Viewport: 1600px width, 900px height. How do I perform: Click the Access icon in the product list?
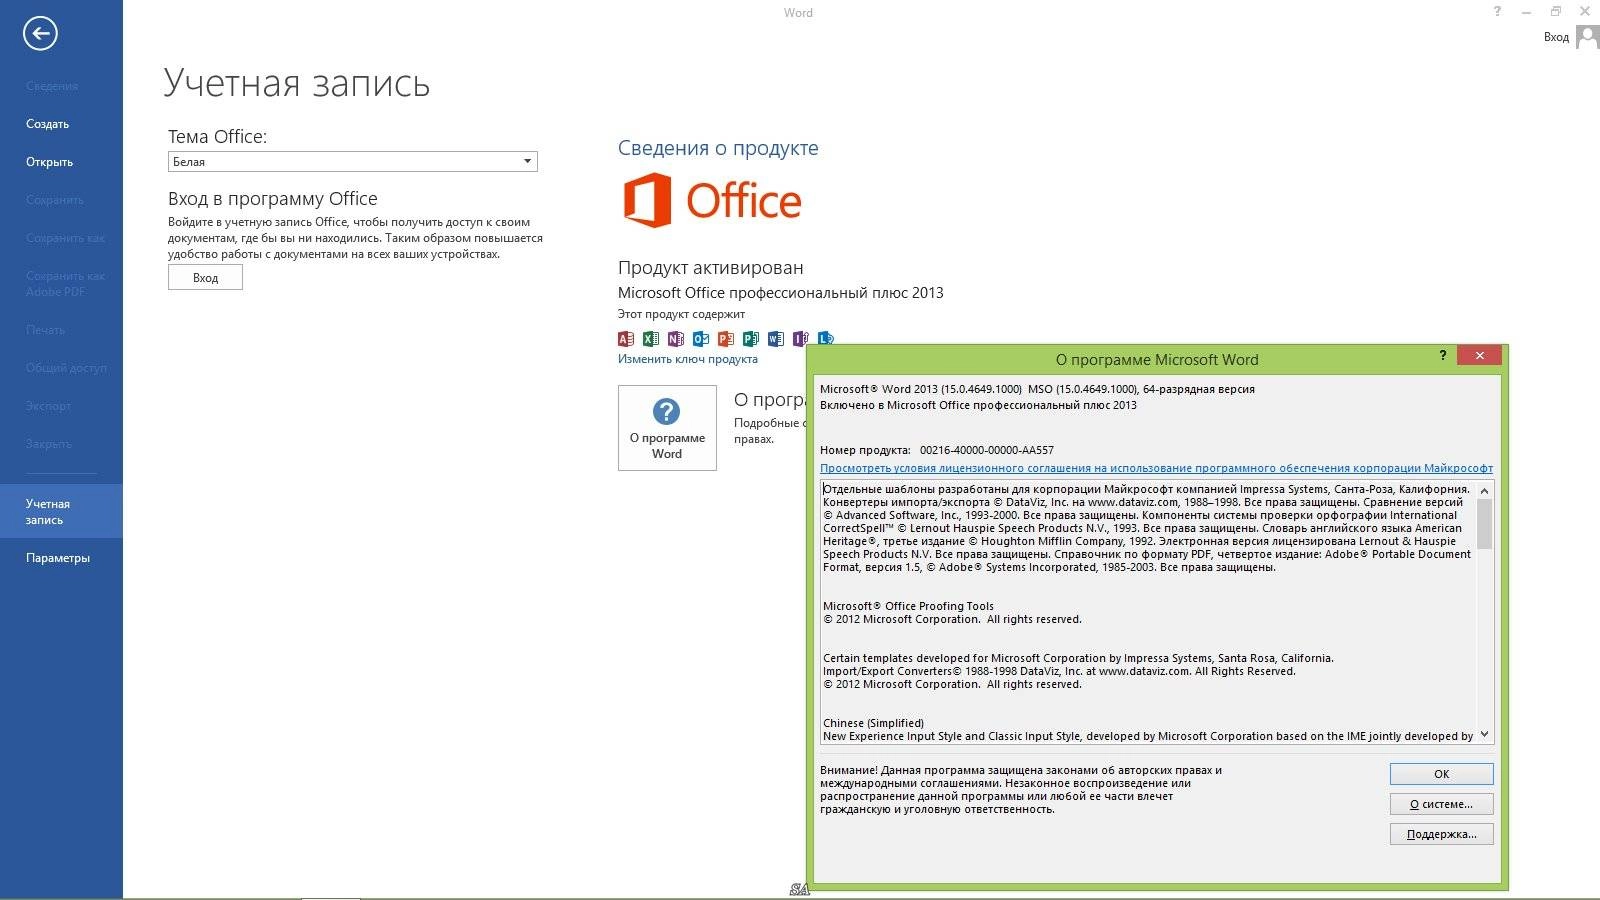click(x=626, y=339)
